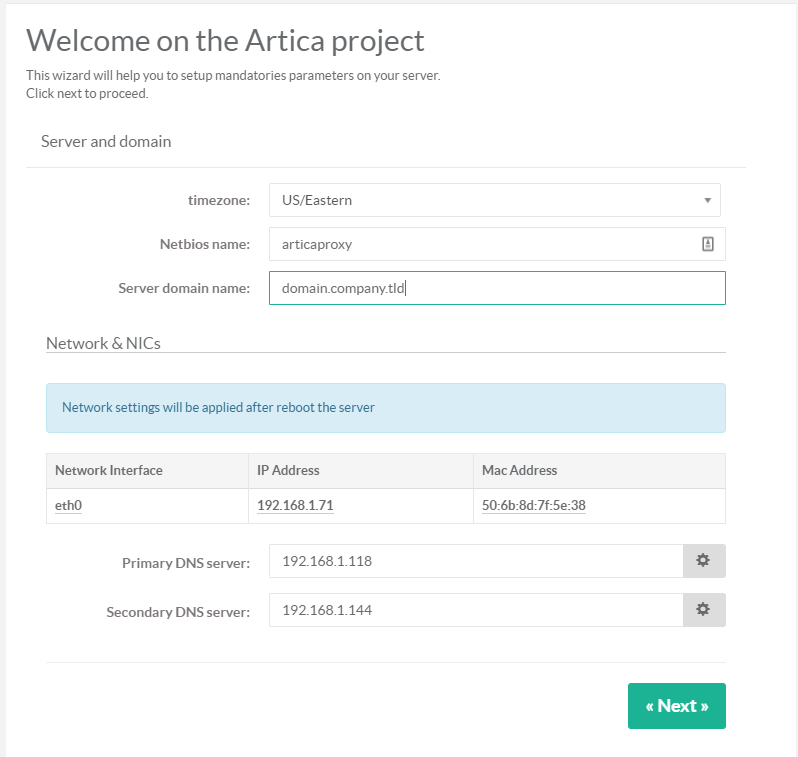The width and height of the screenshot is (798, 757).
Task: Click the gear icon beside Secondary DNS server
Action: coord(703,609)
